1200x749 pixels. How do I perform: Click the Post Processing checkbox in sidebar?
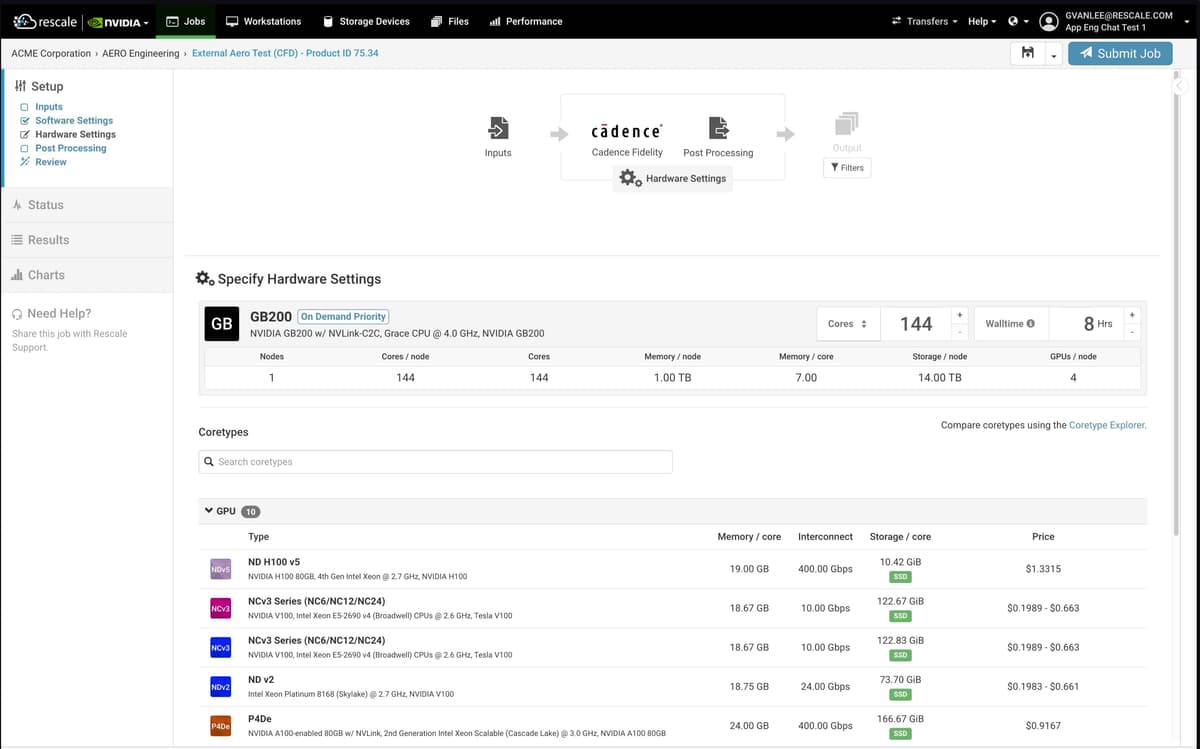(x=25, y=148)
